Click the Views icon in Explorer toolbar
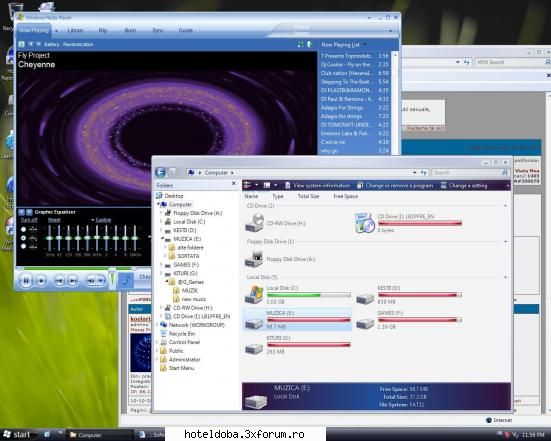This screenshot has height=441, width=551. point(267,185)
